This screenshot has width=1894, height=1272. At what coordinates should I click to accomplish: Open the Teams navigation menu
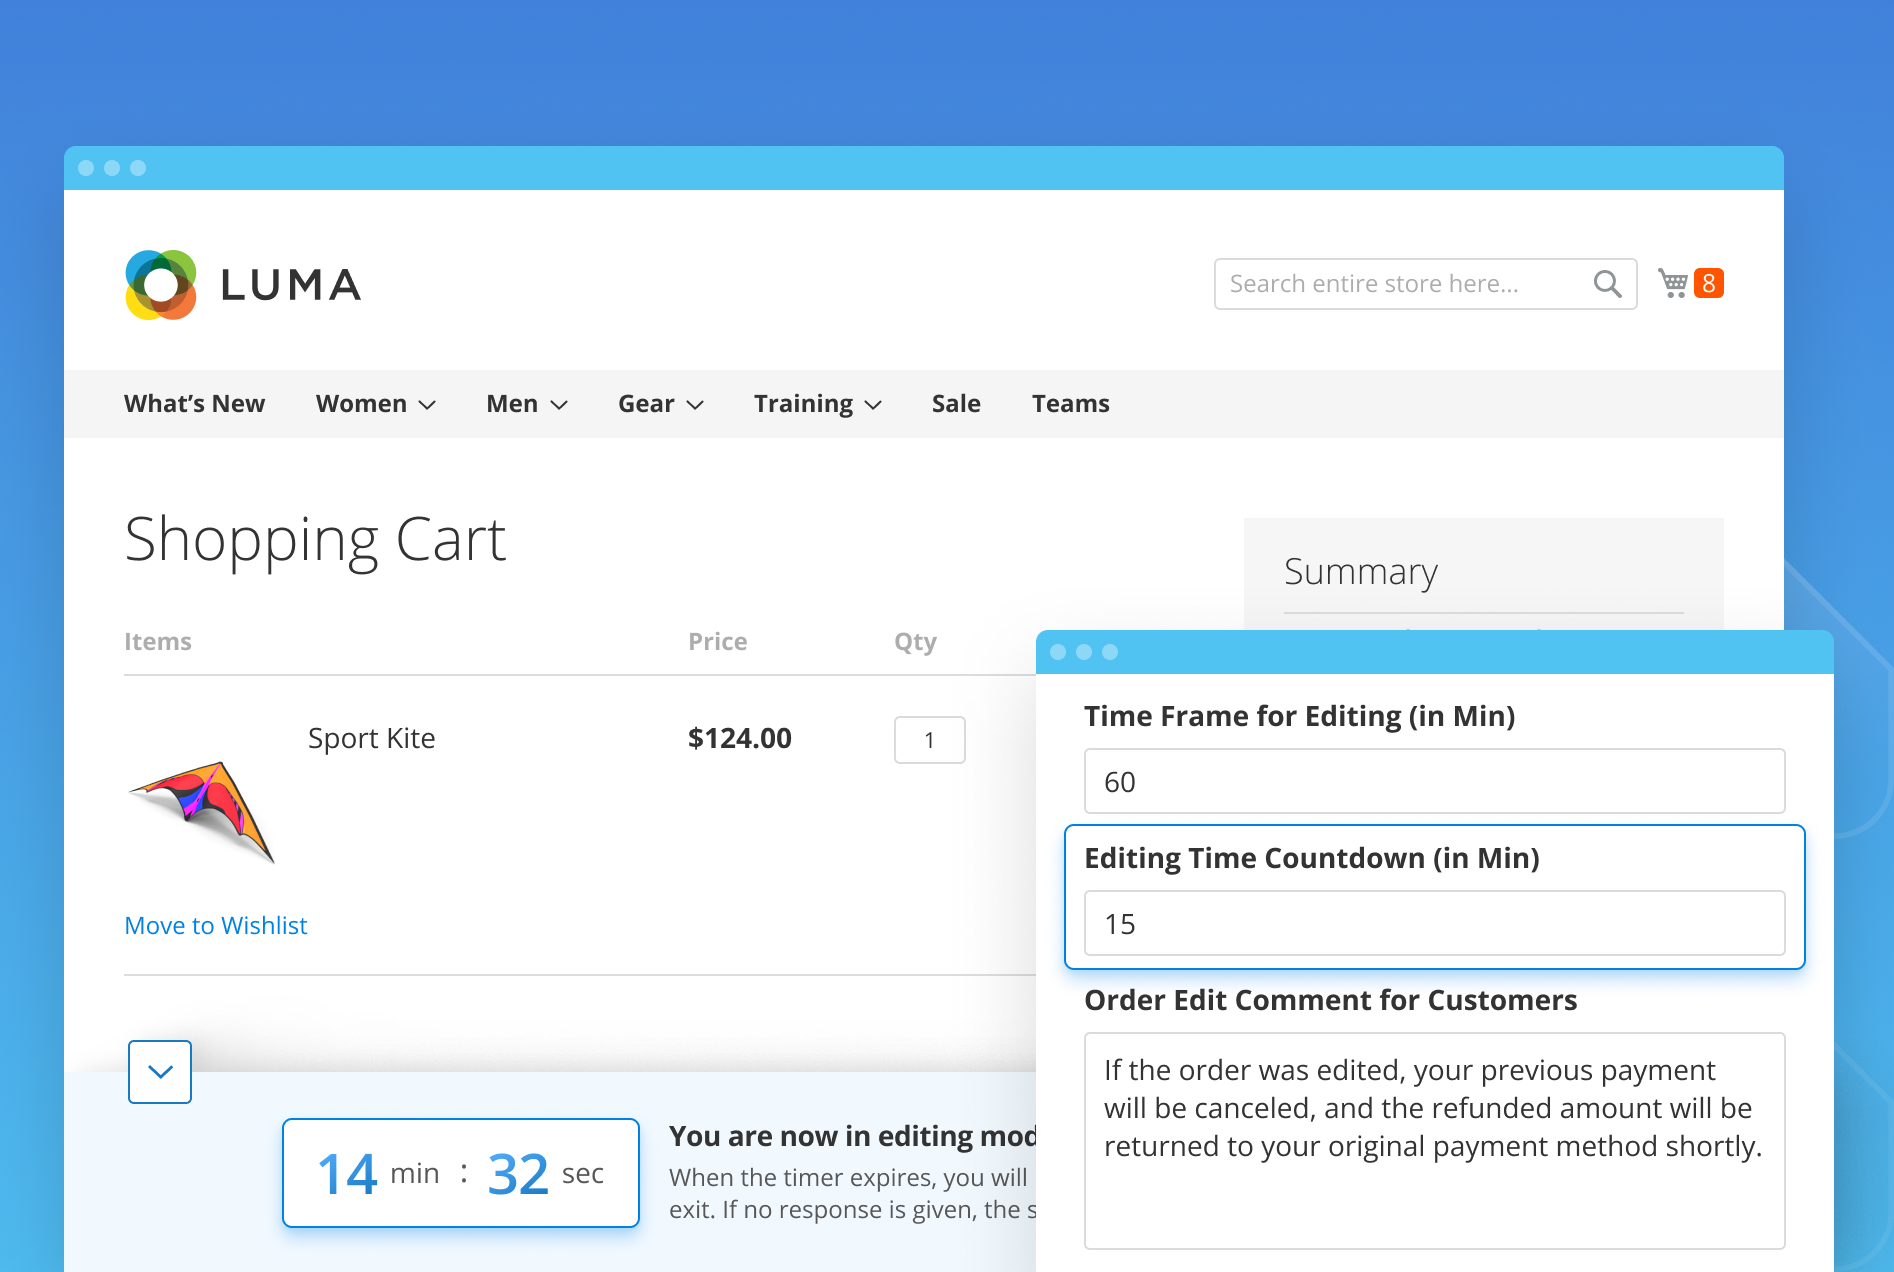(1070, 403)
